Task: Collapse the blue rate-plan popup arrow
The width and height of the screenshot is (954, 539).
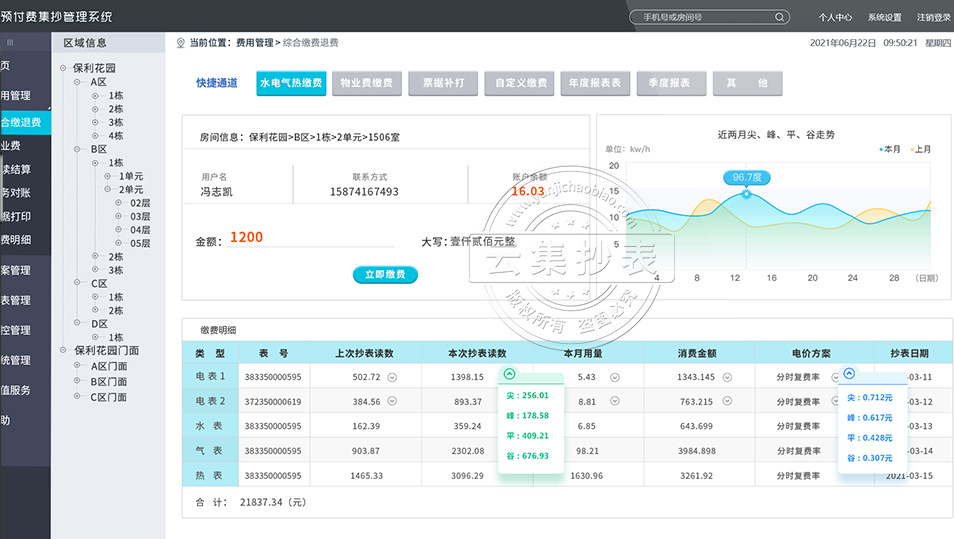Action: 849,374
